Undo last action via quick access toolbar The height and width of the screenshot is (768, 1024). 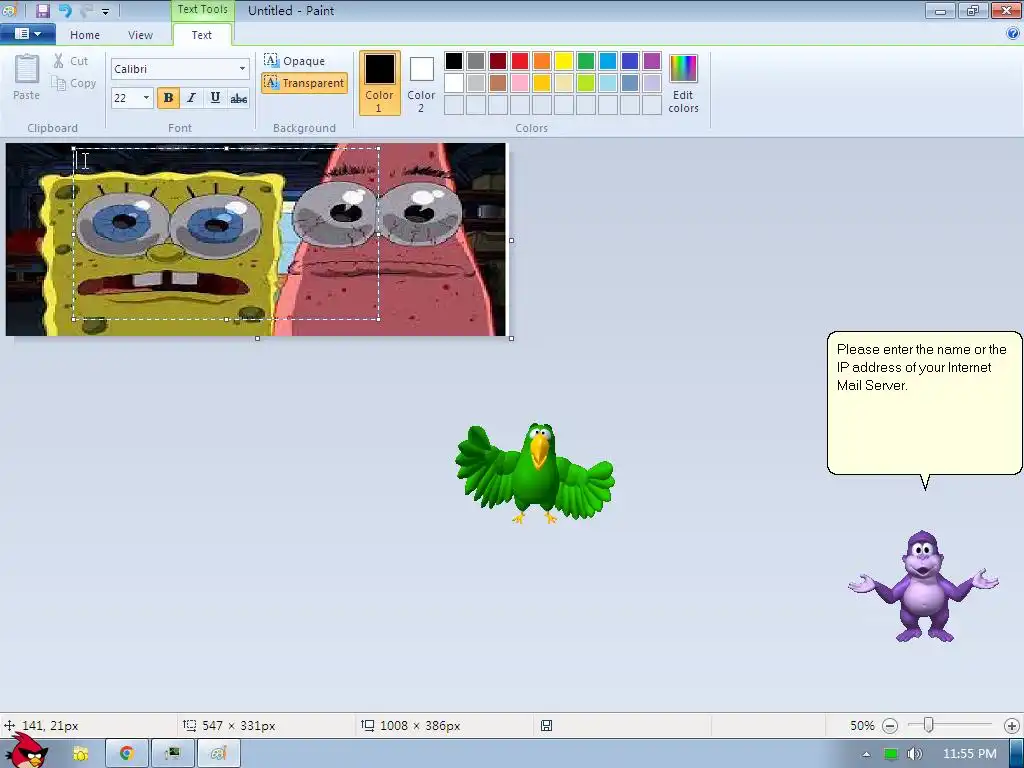click(65, 10)
